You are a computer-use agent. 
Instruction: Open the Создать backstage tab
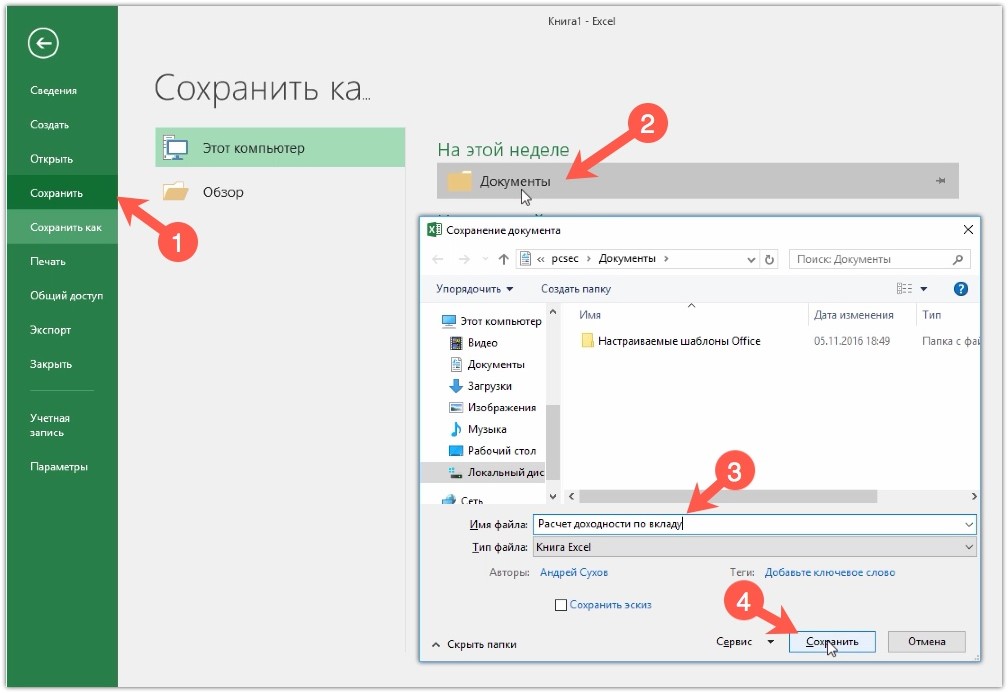click(50, 125)
